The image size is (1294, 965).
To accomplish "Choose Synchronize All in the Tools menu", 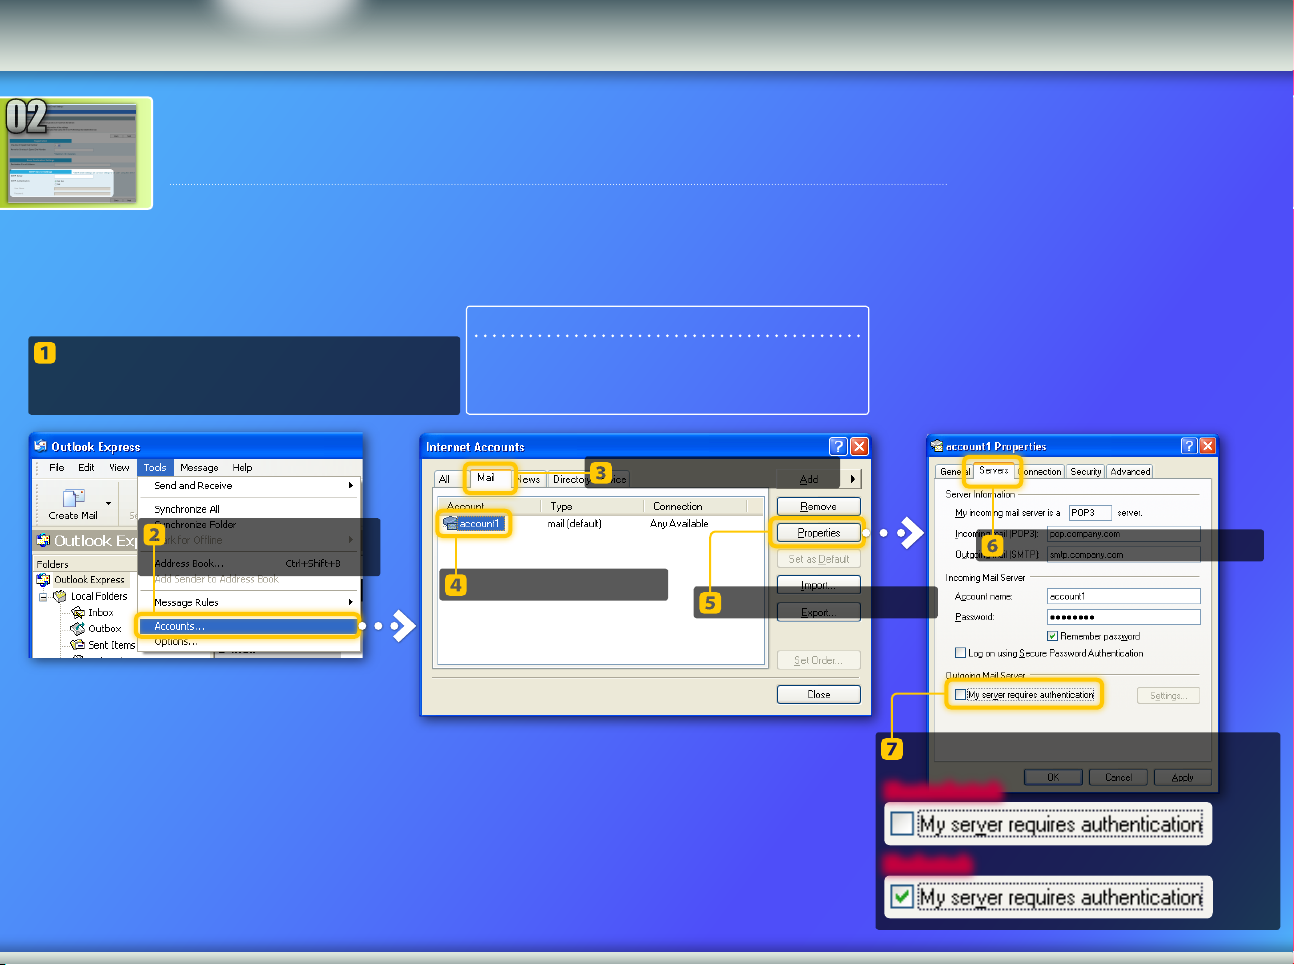I will (187, 509).
